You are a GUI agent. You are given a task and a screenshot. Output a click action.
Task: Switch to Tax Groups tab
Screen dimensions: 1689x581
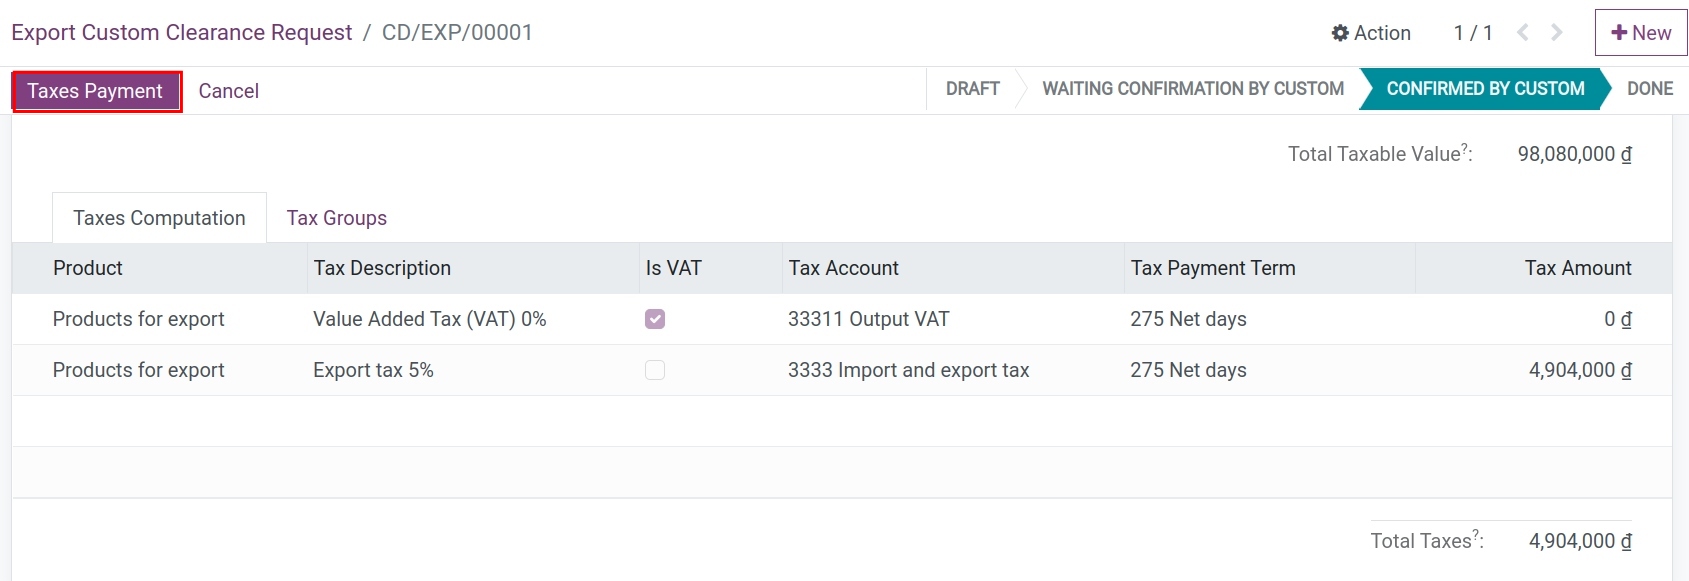[x=337, y=218]
